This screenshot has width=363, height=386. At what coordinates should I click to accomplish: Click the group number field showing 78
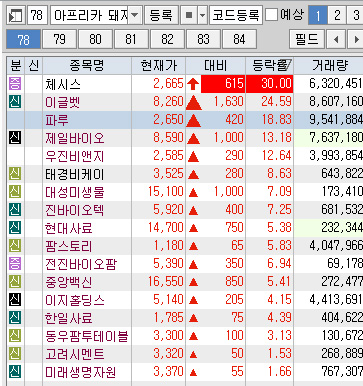[x=37, y=15]
